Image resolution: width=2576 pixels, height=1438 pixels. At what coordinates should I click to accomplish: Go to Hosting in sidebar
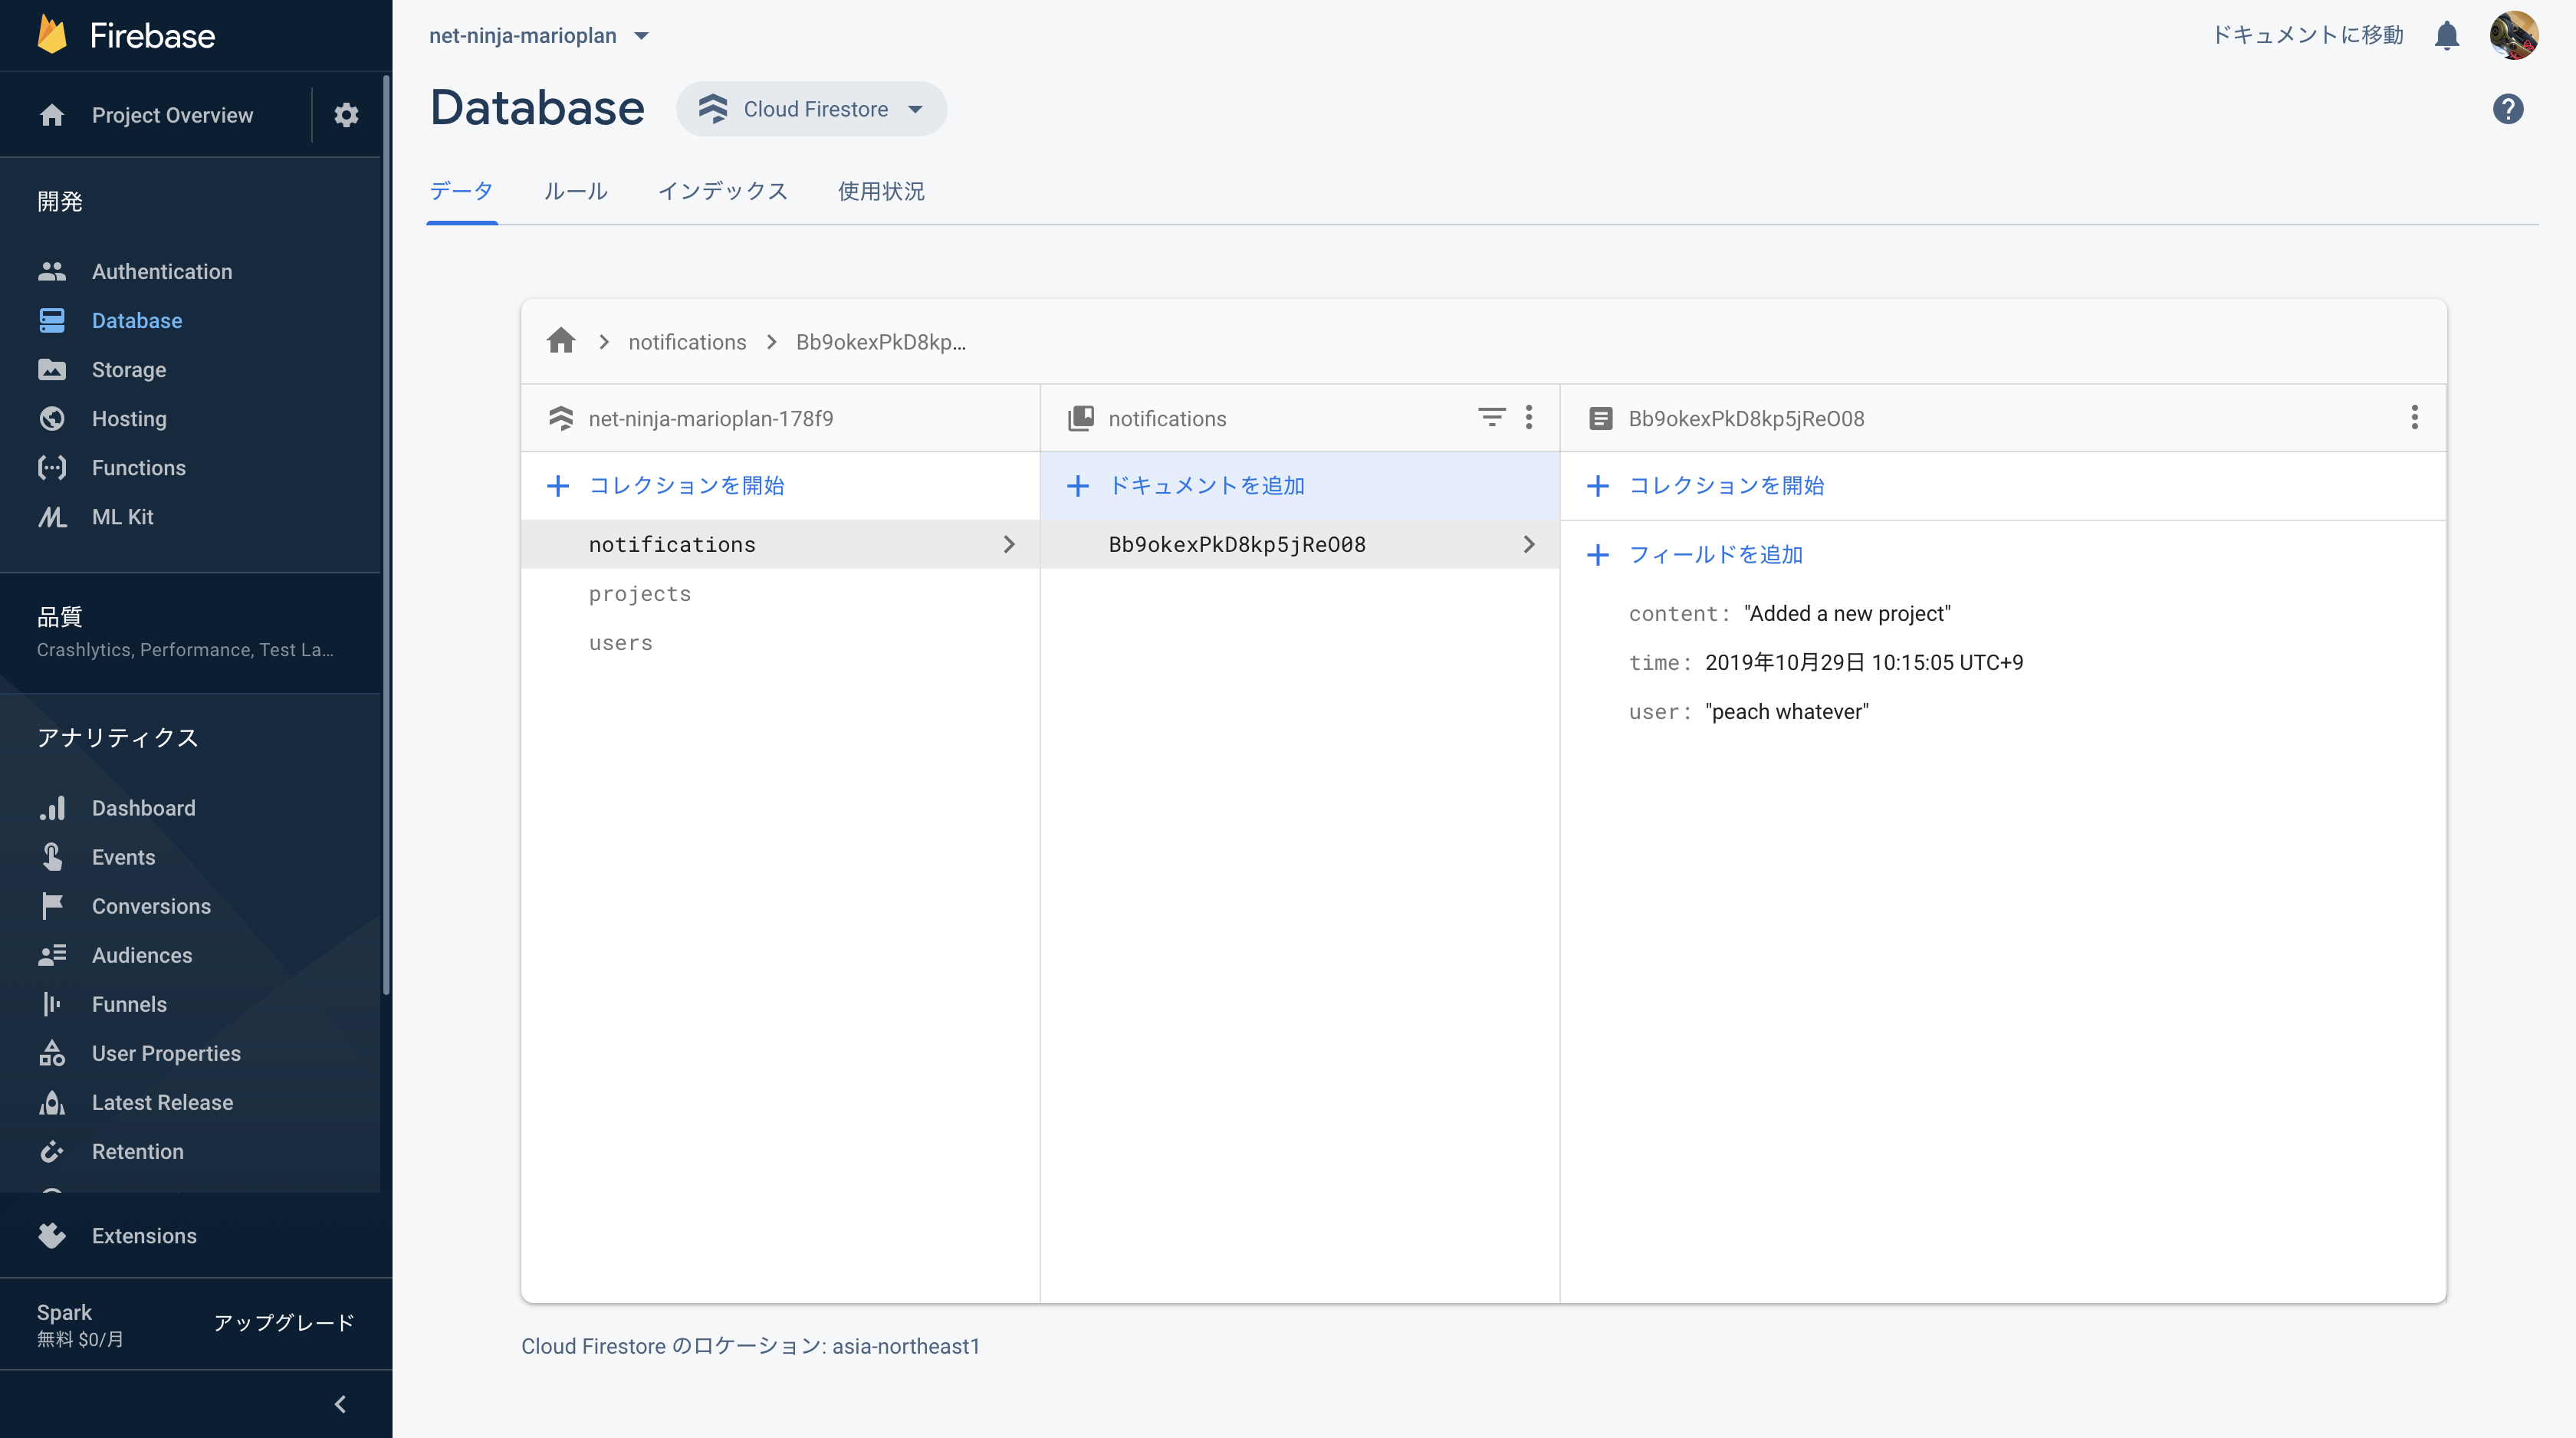pyautogui.click(x=129, y=418)
